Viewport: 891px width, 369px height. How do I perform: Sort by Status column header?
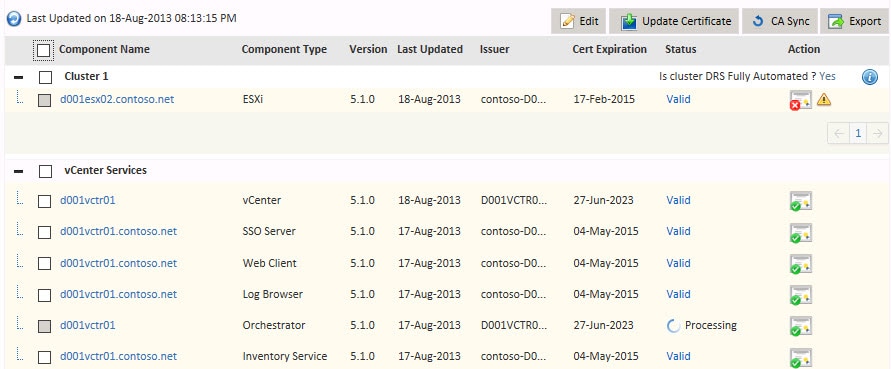(x=681, y=49)
